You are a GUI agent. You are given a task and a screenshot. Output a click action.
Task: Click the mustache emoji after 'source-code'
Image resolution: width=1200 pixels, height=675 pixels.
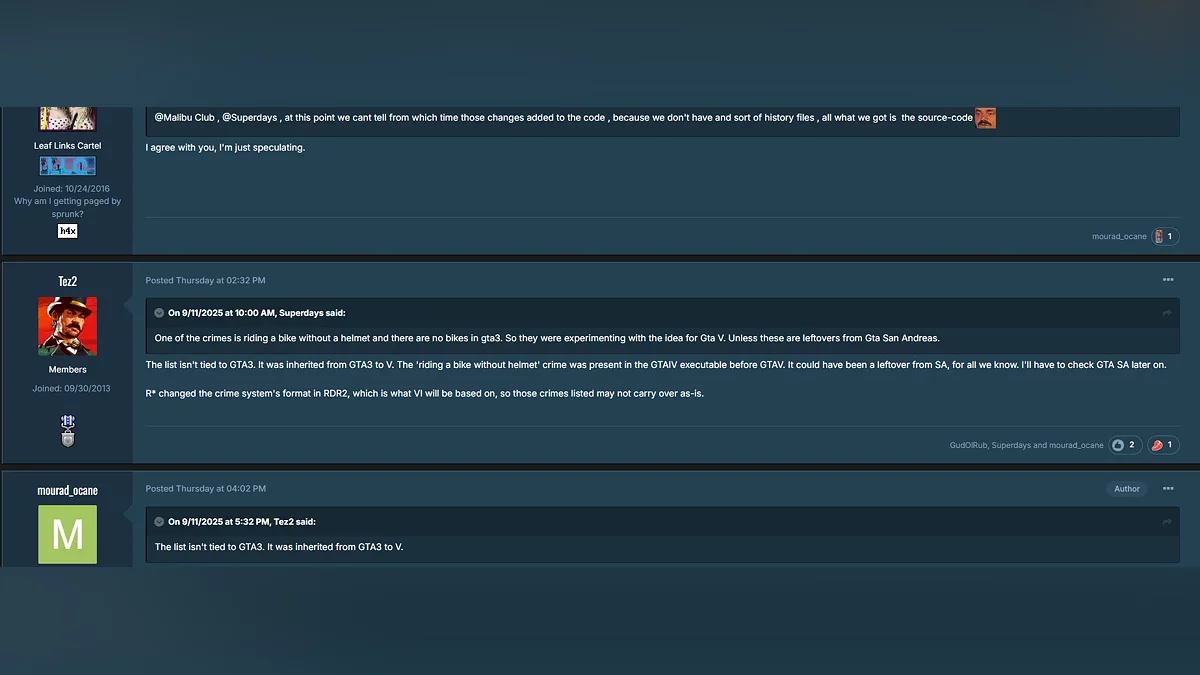[985, 118]
